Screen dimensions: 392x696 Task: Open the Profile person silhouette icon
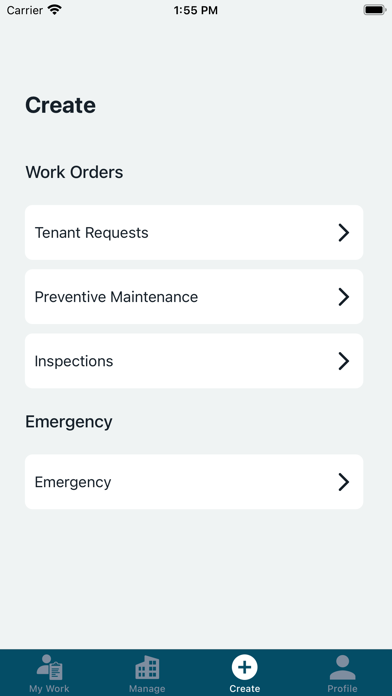click(342, 667)
